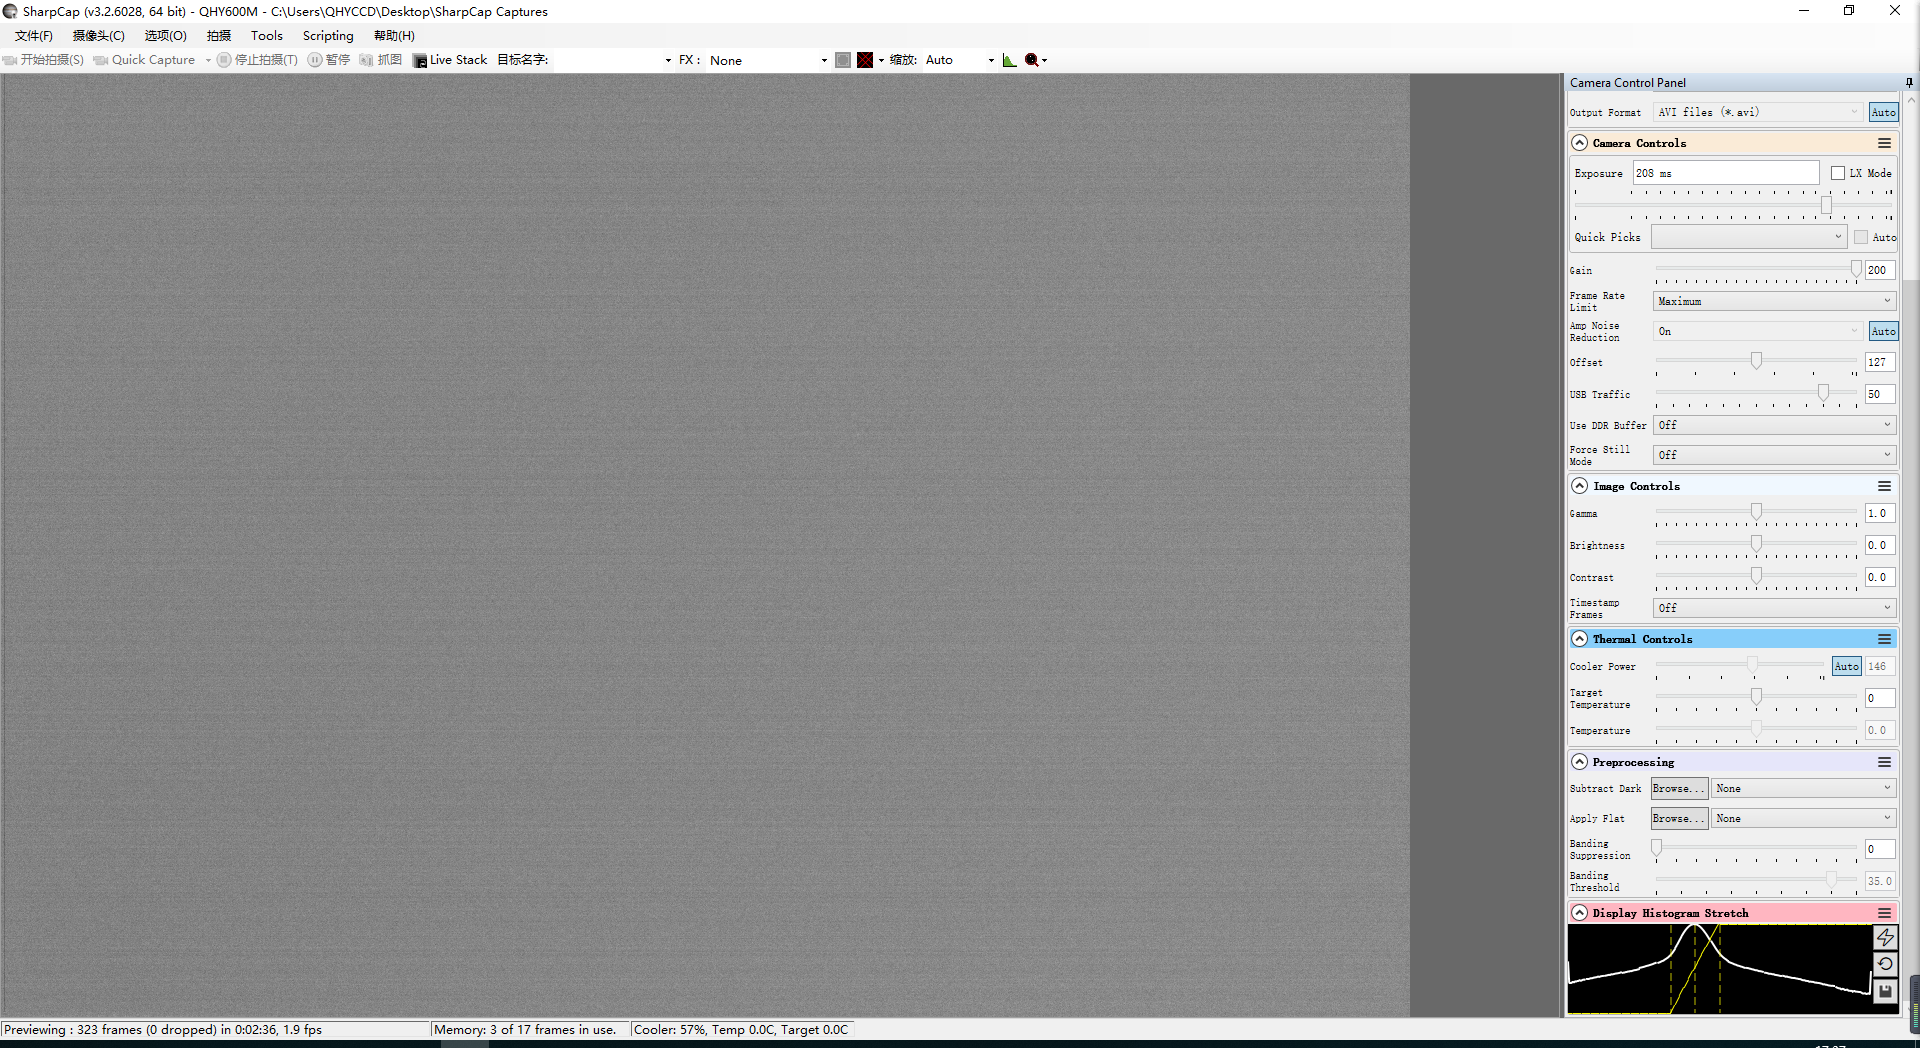Click Browse for Apply Flat
The image size is (1920, 1048).
[1679, 819]
